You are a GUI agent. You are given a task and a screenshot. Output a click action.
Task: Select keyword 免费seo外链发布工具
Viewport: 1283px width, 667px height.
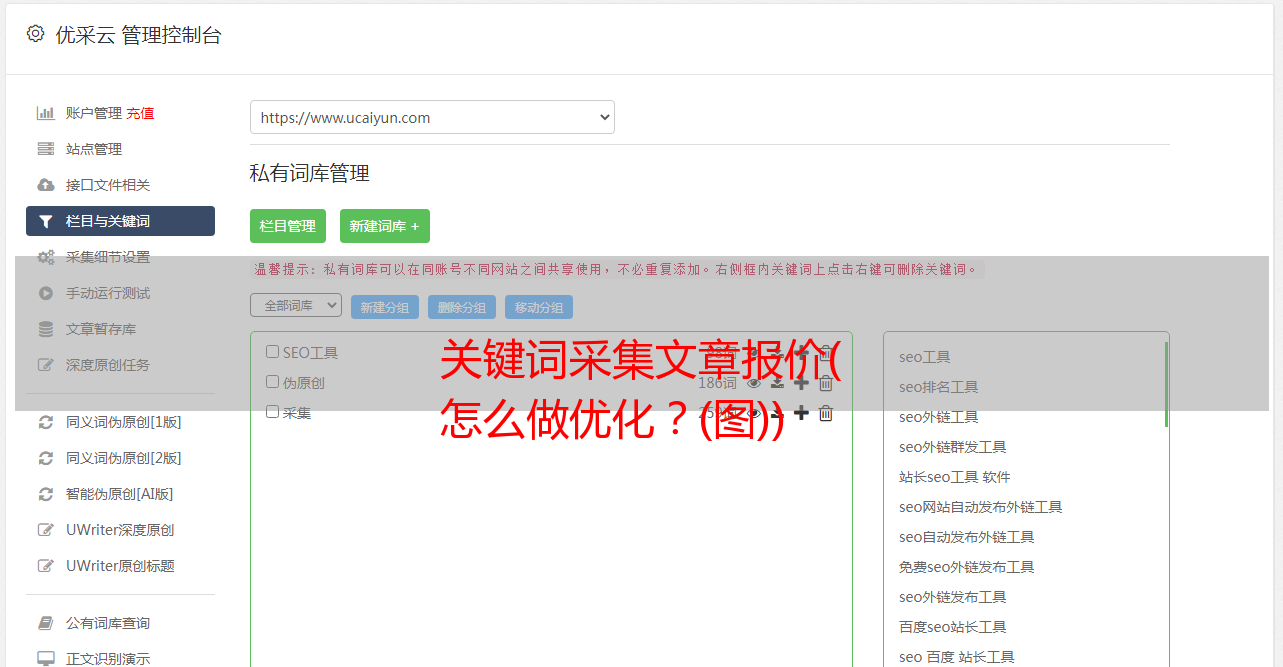[967, 567]
